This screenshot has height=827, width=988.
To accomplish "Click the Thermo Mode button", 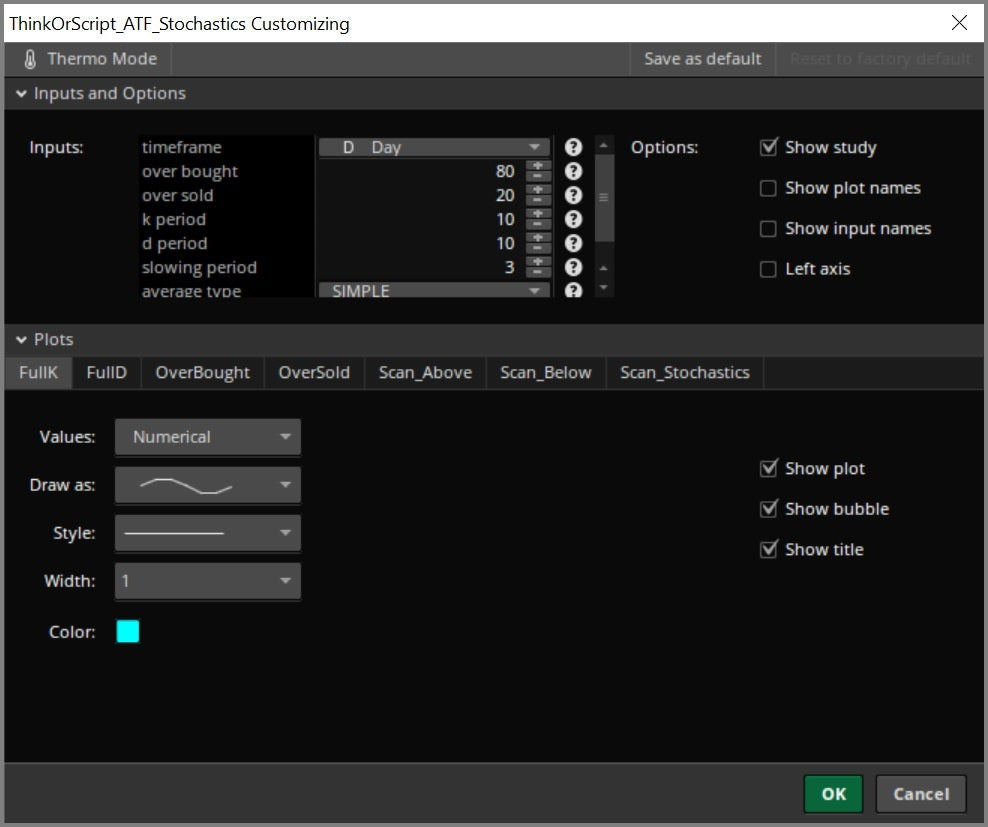I will 88,59.
